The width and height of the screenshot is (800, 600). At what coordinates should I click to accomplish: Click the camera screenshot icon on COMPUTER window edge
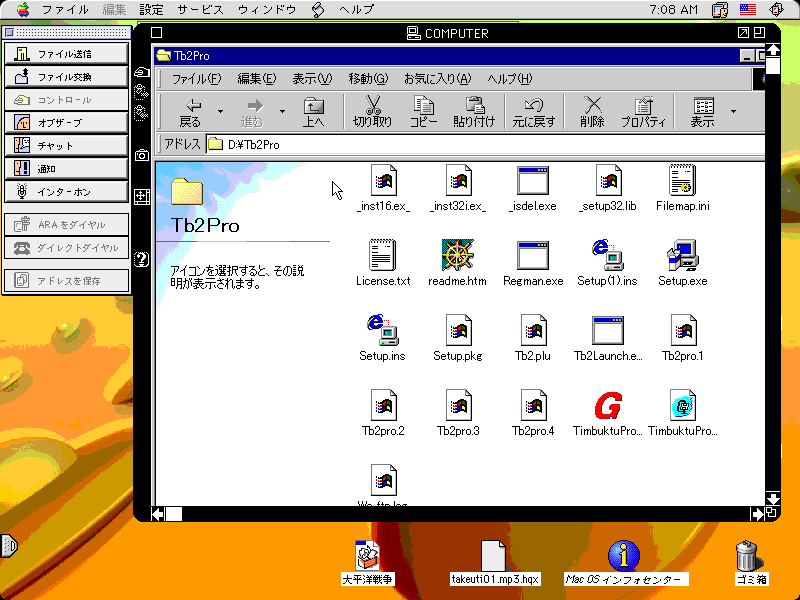pyautogui.click(x=142, y=155)
